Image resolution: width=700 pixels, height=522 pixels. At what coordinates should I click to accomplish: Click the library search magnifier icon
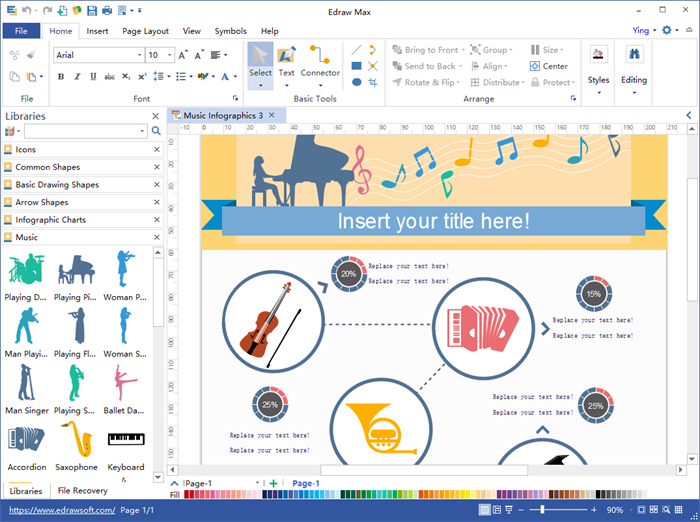tap(156, 131)
